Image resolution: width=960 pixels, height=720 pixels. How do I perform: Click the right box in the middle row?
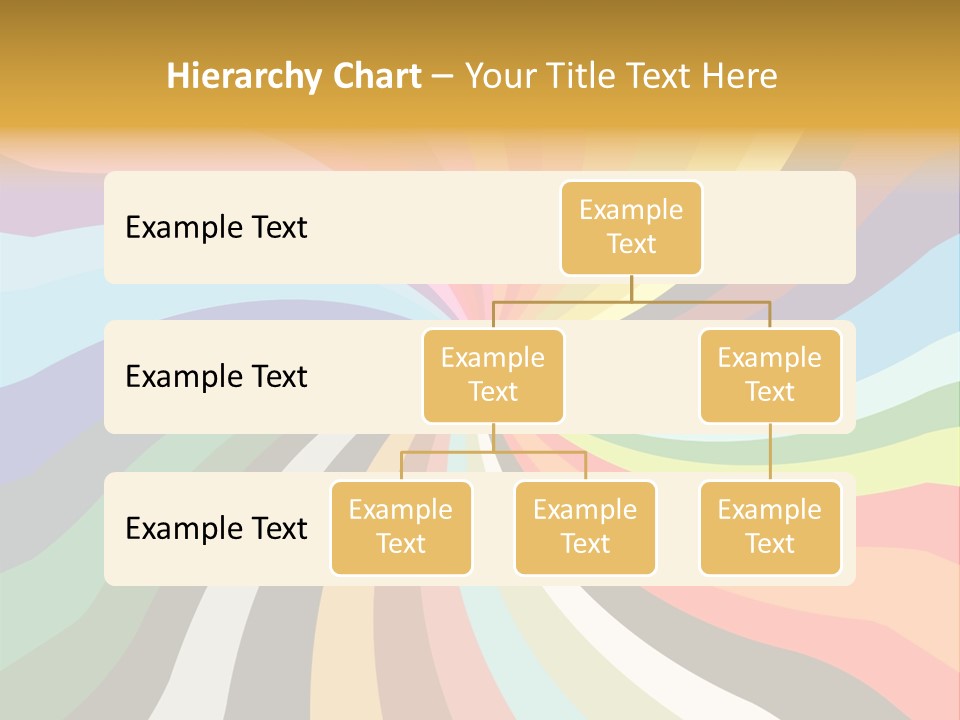770,376
